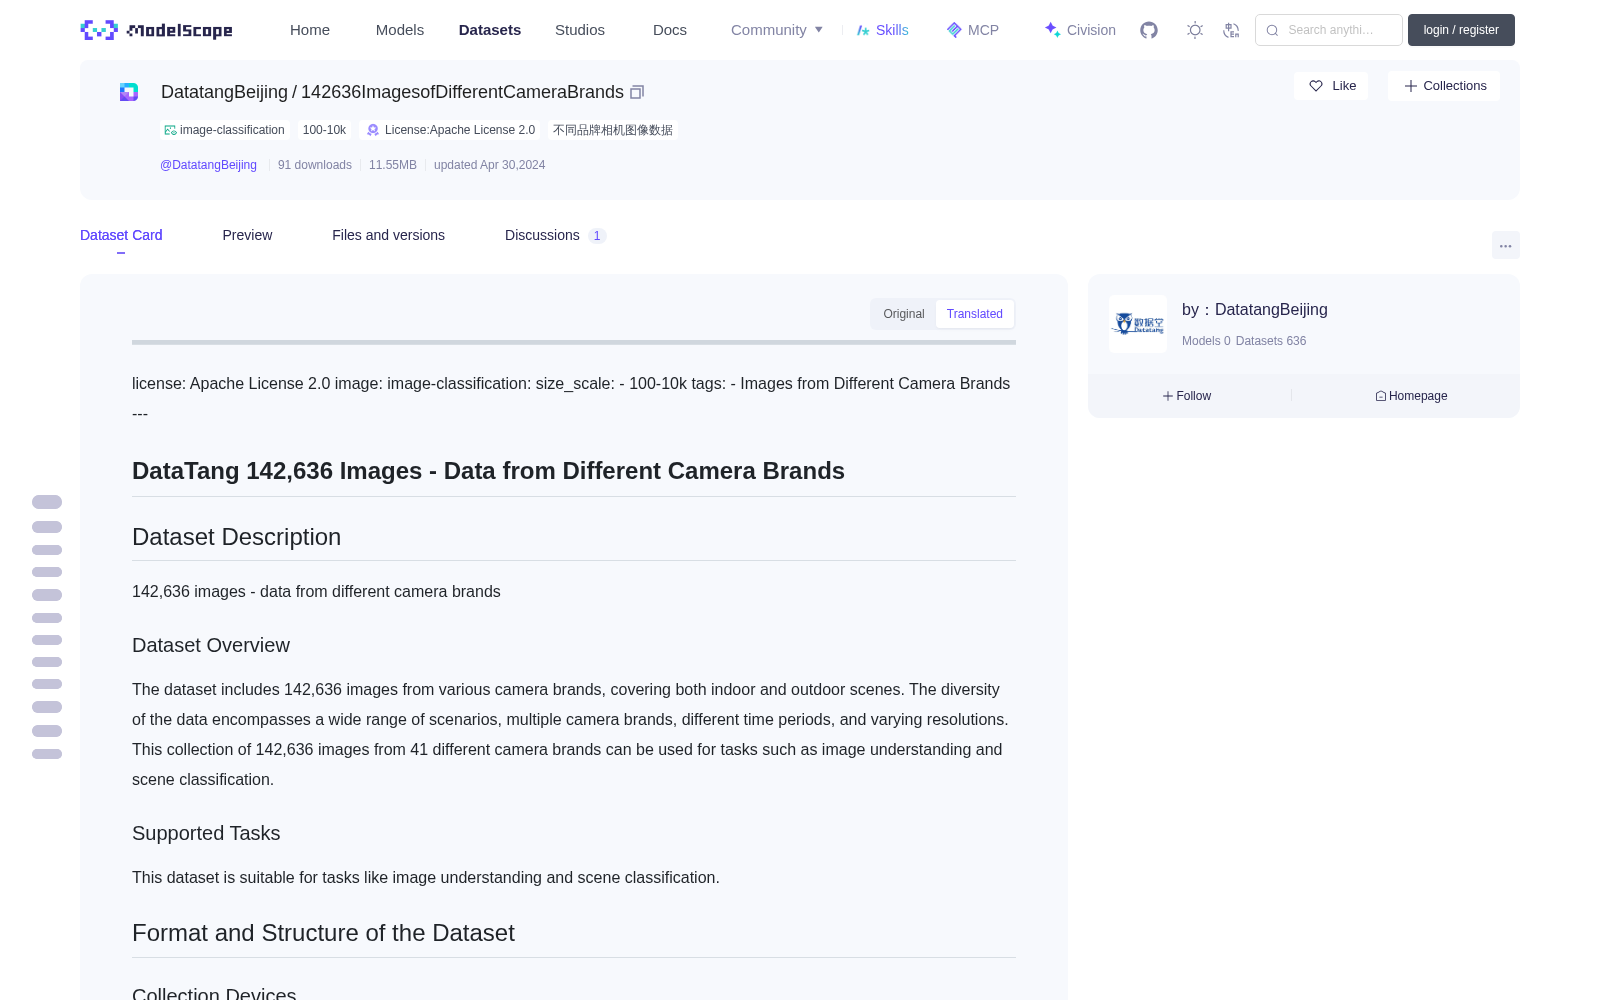Click the DataTang 142,636 Images main heading
The image size is (1600, 1000).
pyautogui.click(x=488, y=471)
